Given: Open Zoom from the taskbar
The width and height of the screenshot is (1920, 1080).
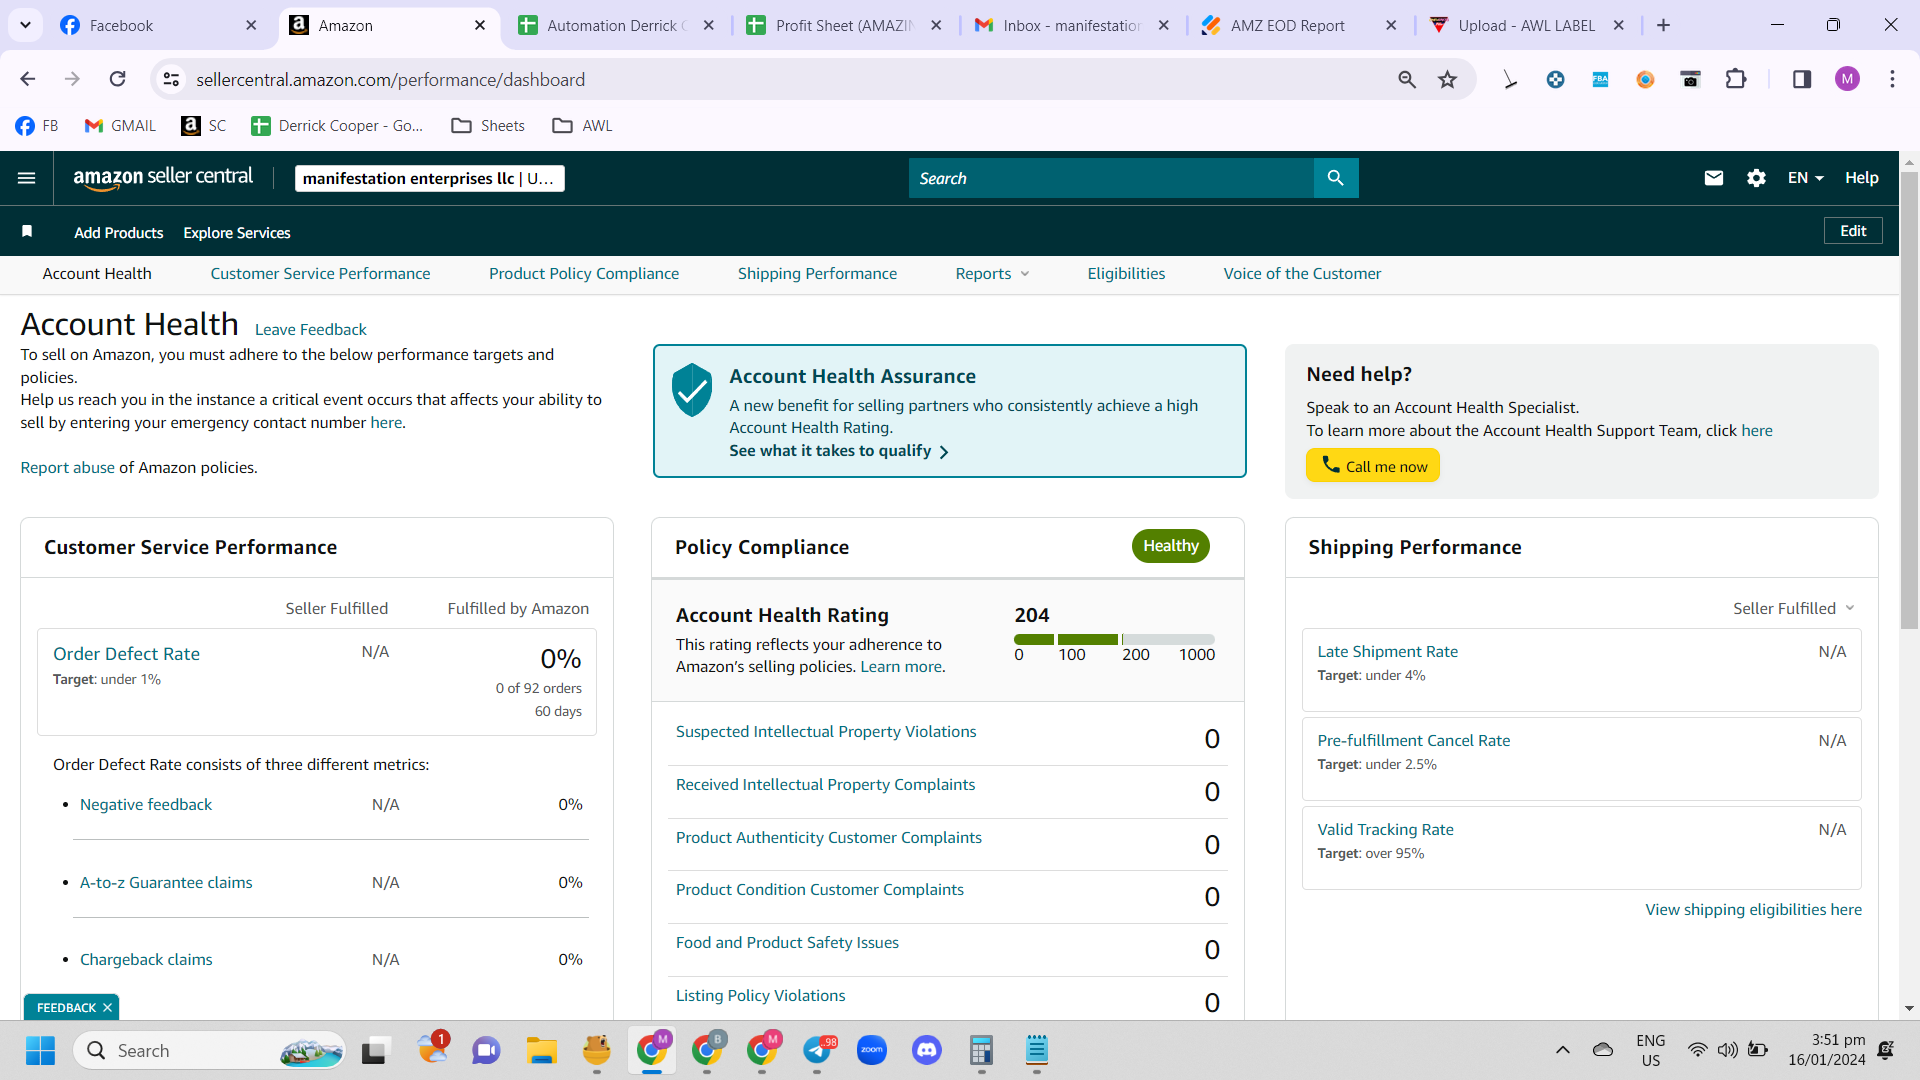Looking at the screenshot, I should 872,1051.
